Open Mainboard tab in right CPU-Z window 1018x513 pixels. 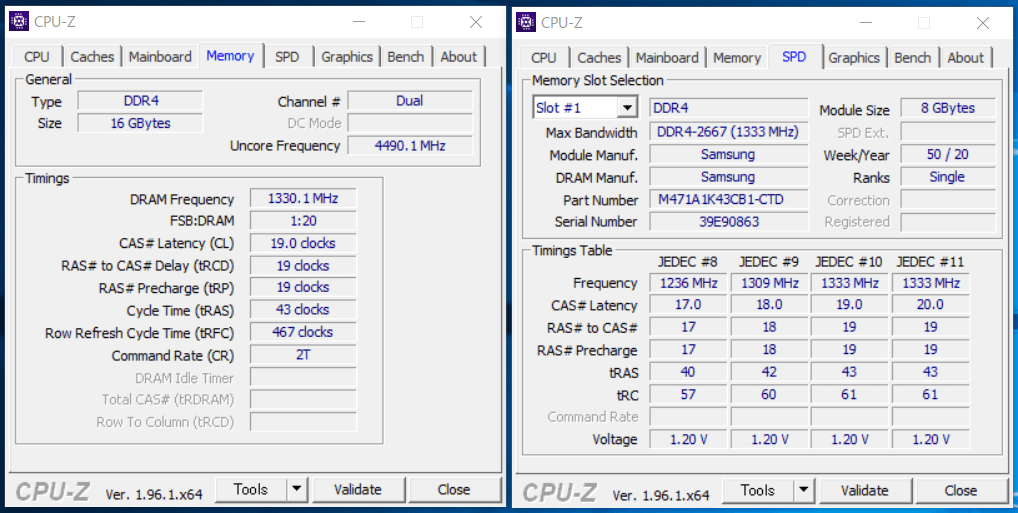point(667,57)
